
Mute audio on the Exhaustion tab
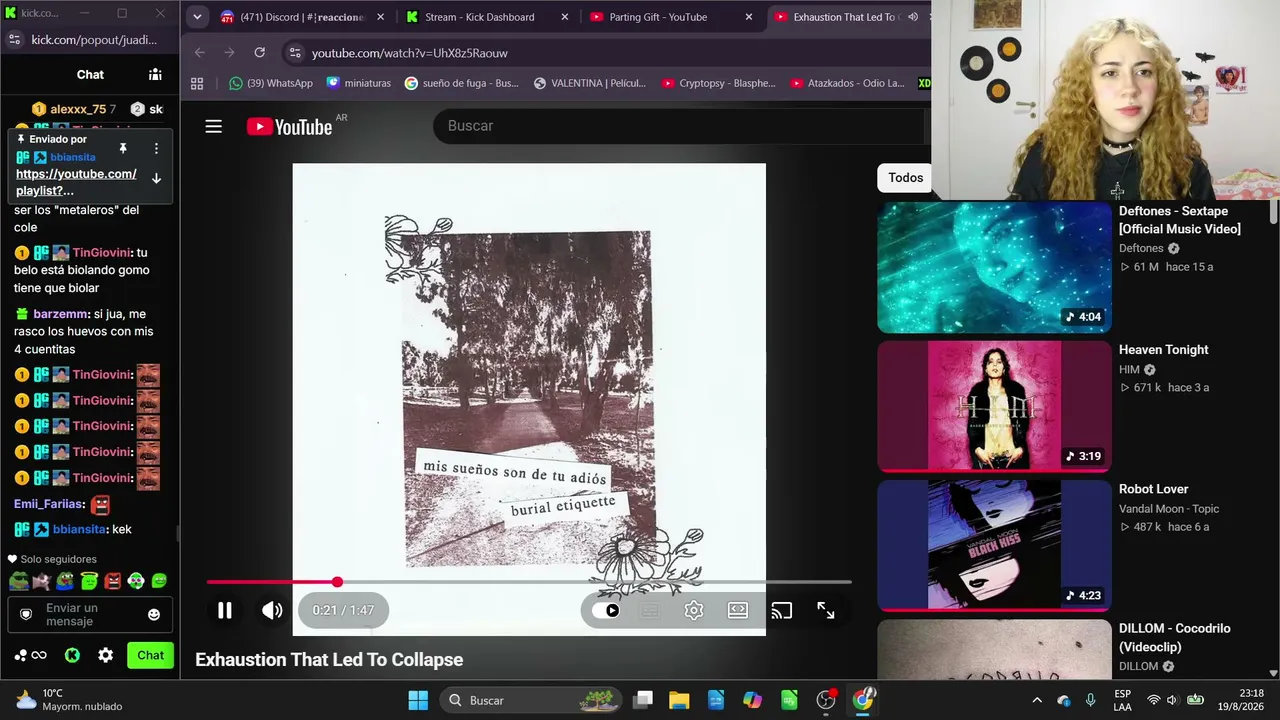click(913, 17)
